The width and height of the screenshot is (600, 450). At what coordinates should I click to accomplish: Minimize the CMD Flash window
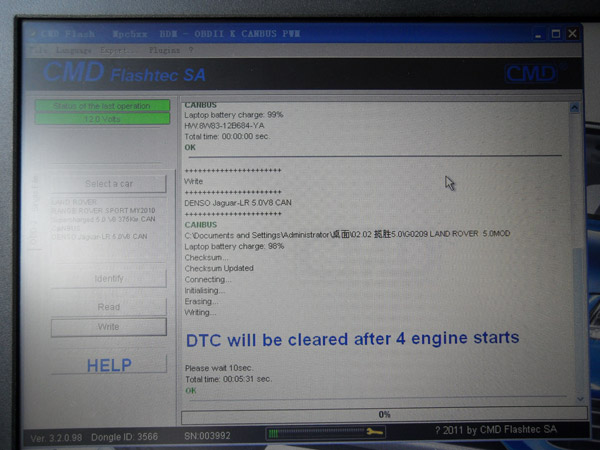click(x=539, y=34)
